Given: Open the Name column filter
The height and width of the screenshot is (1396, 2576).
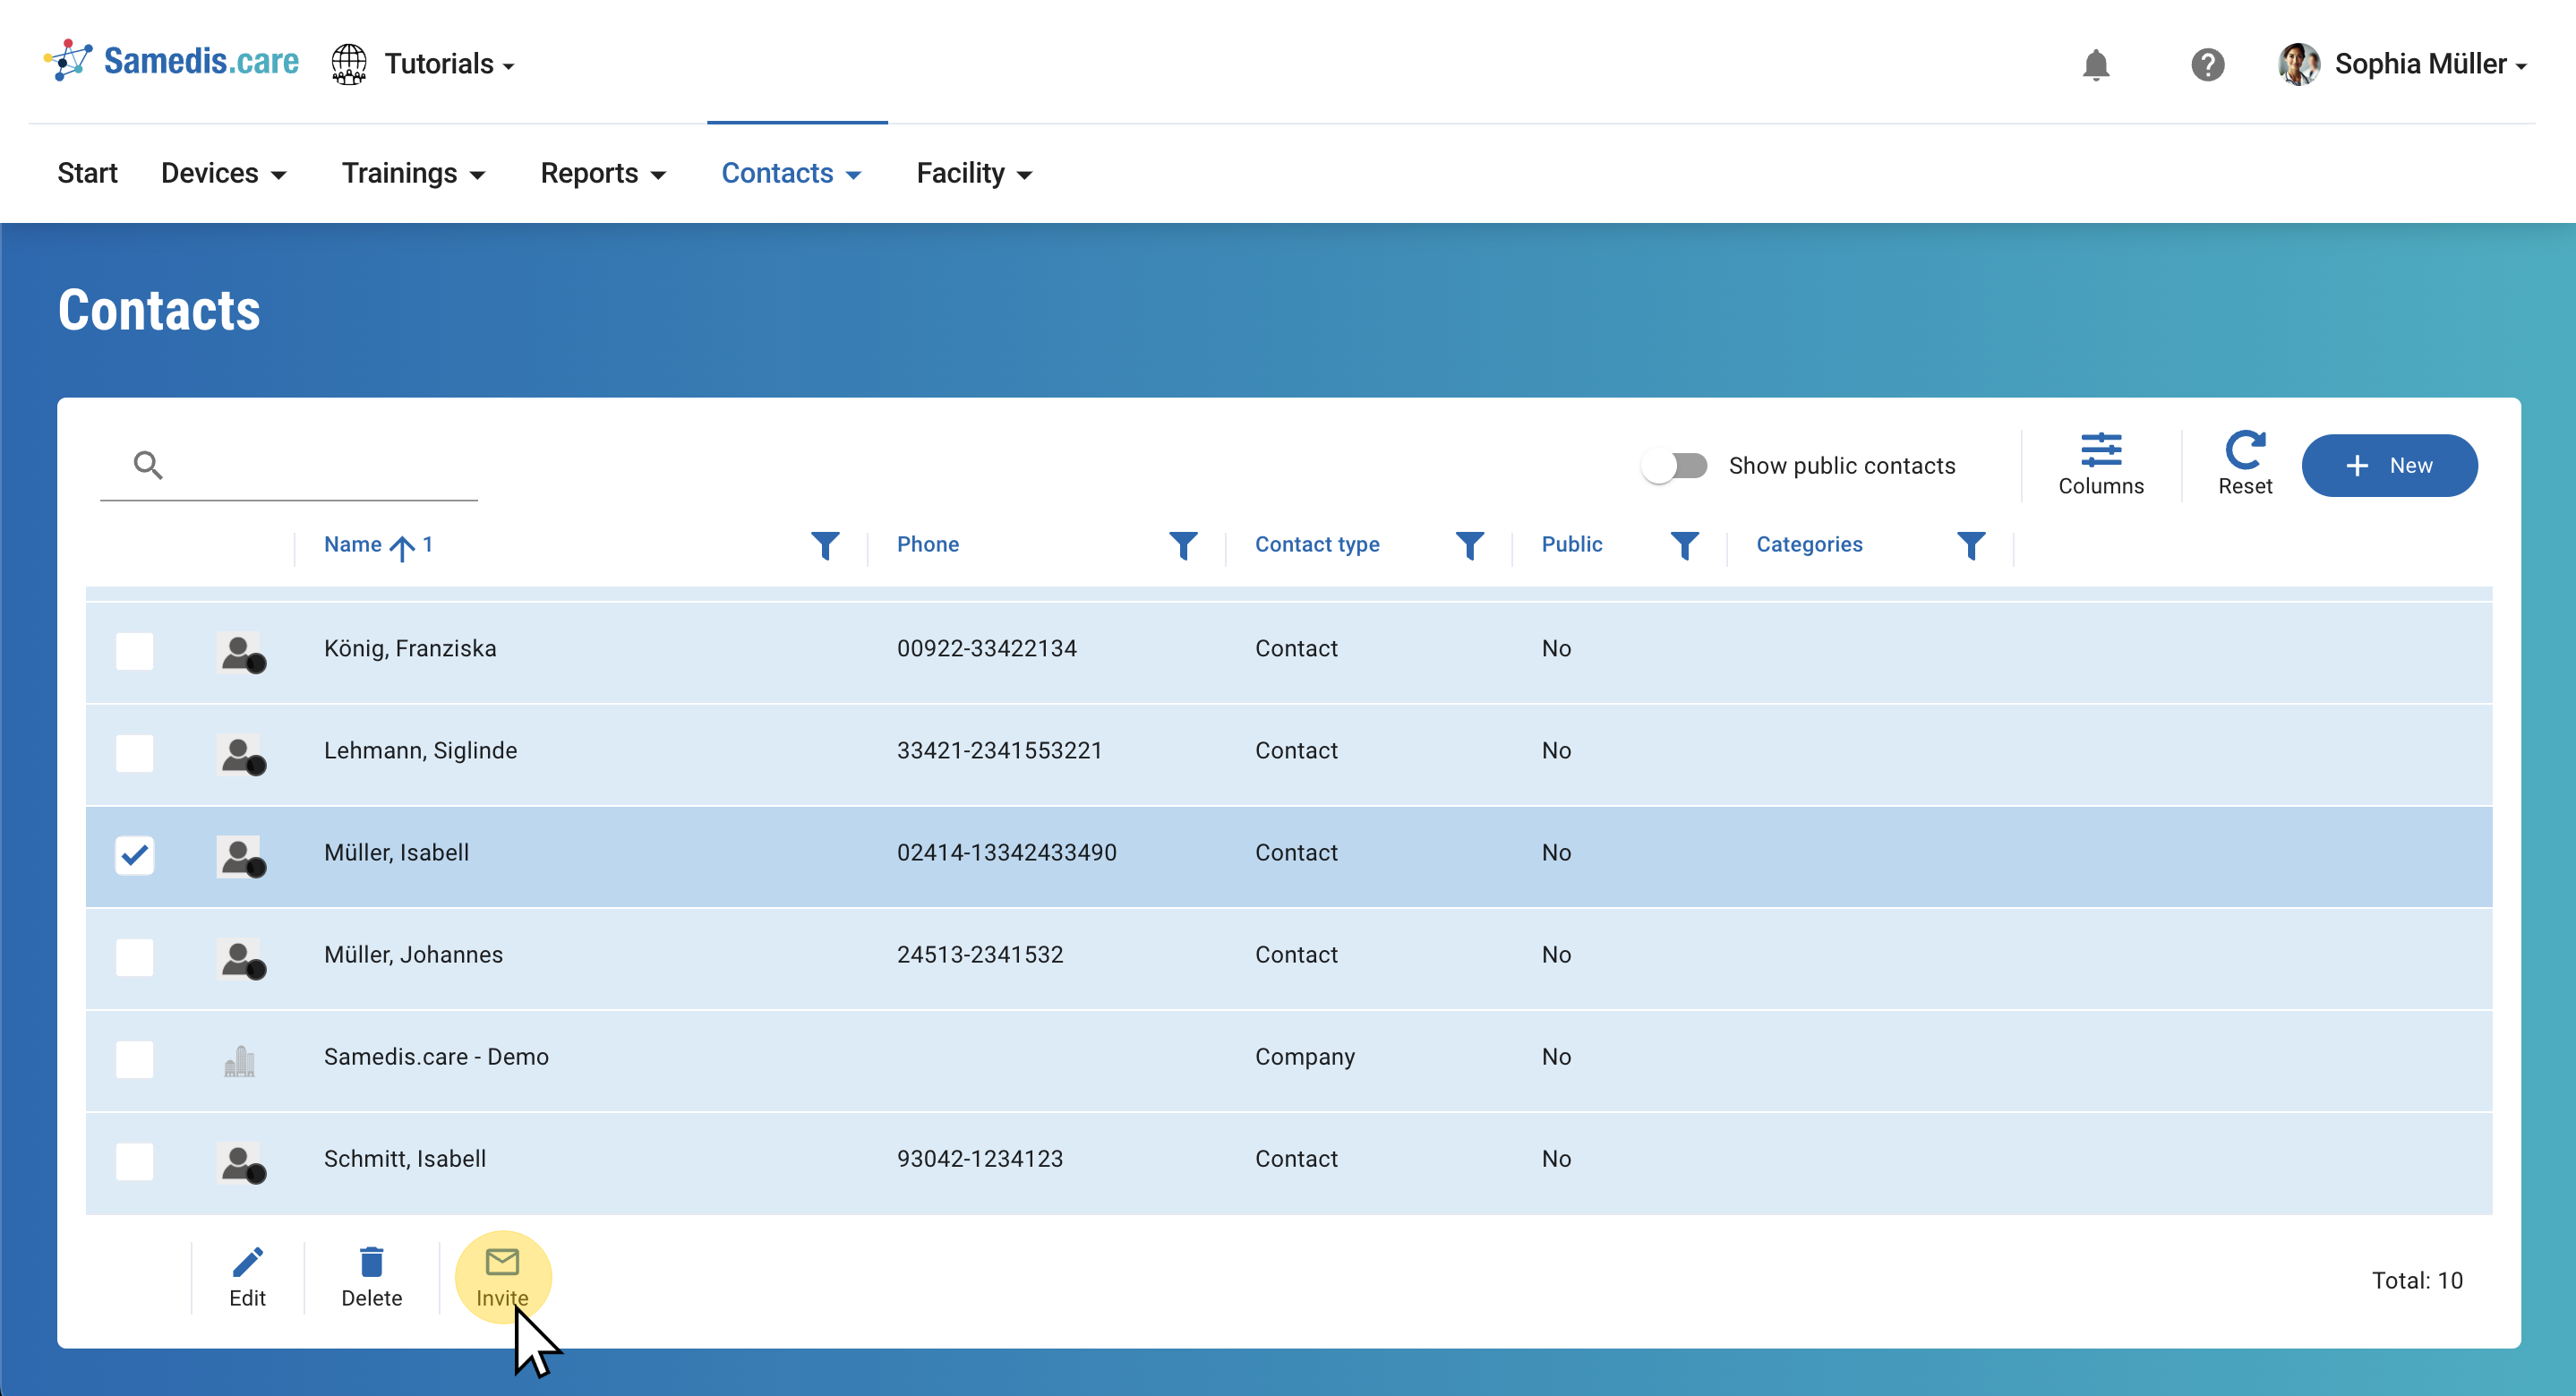Looking at the screenshot, I should click(x=825, y=545).
